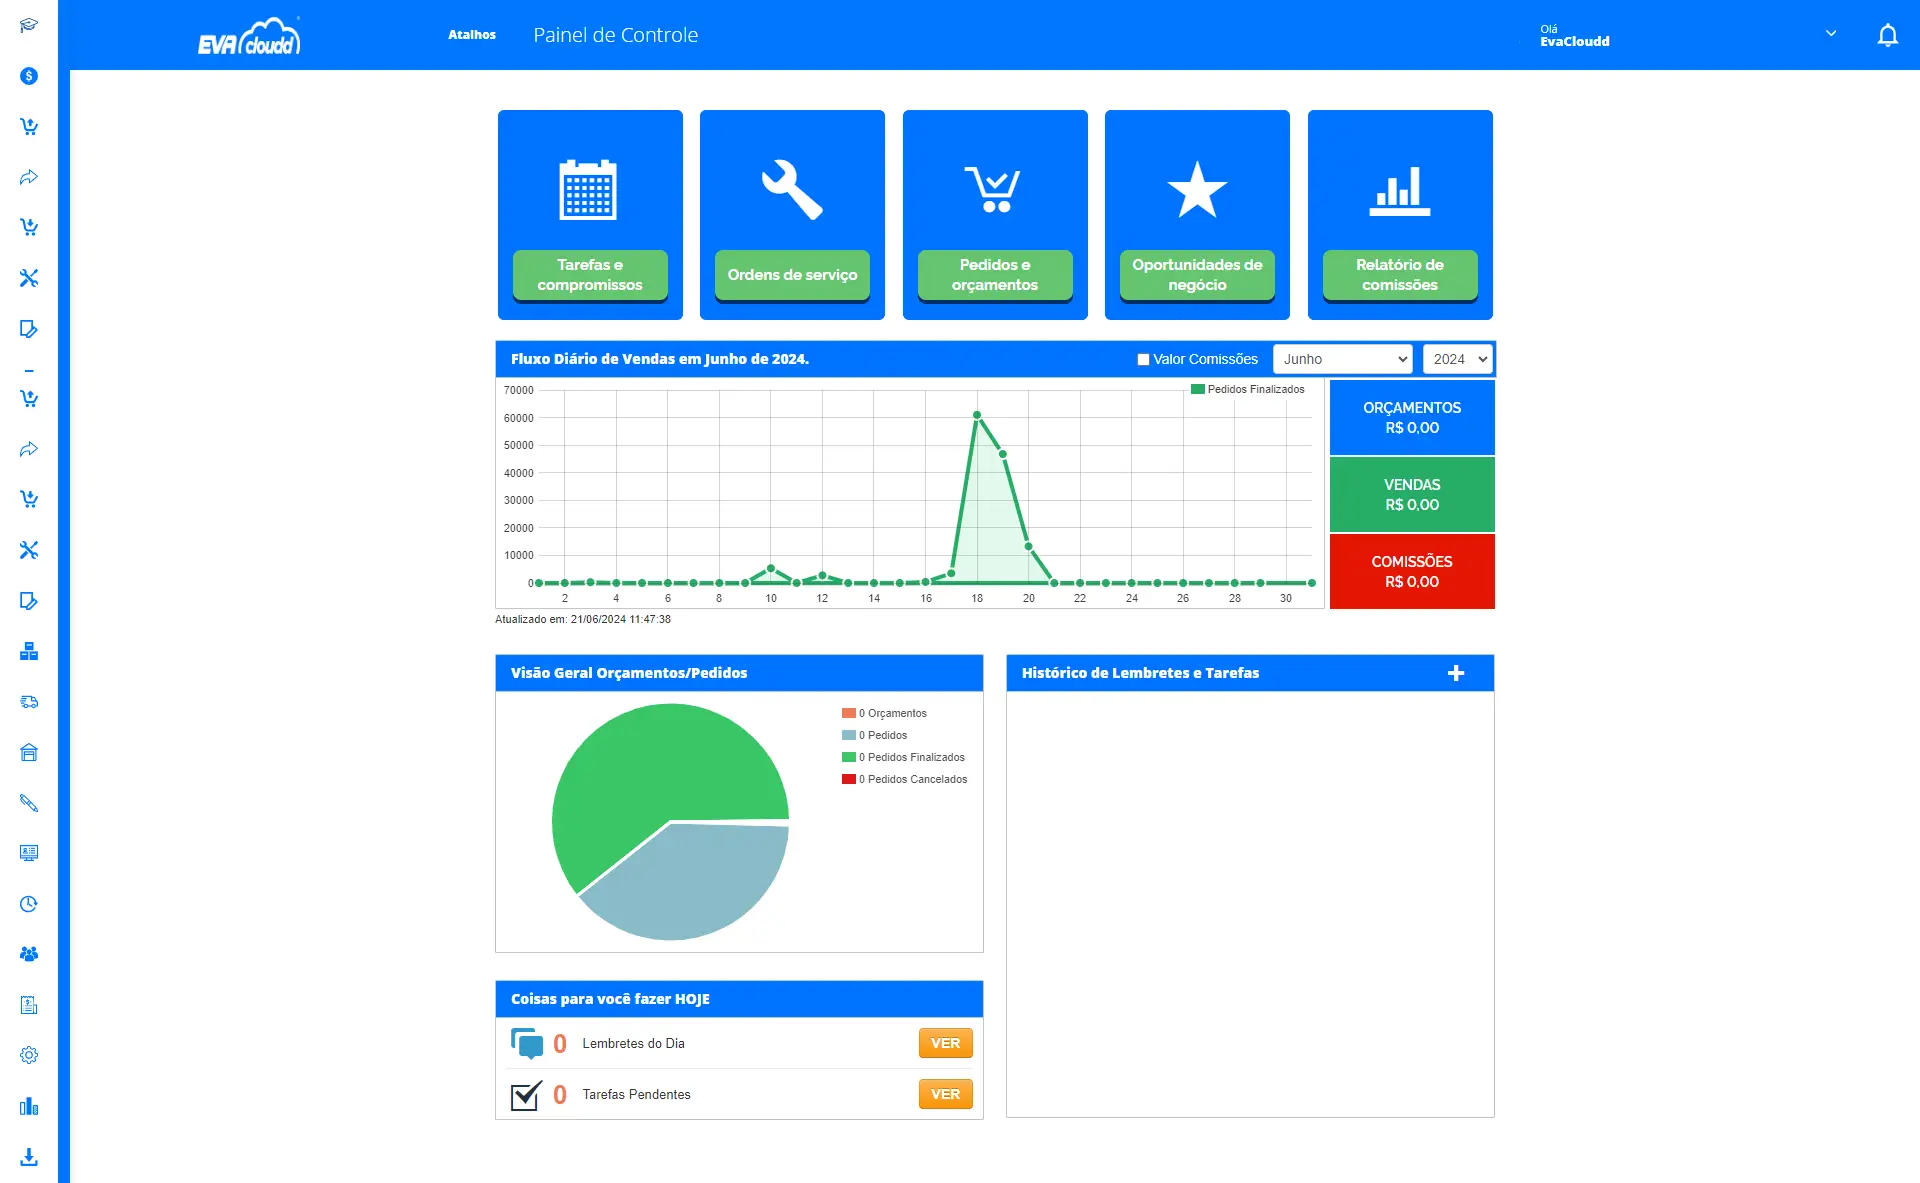Click the green VENDAS summary box

coord(1411,494)
